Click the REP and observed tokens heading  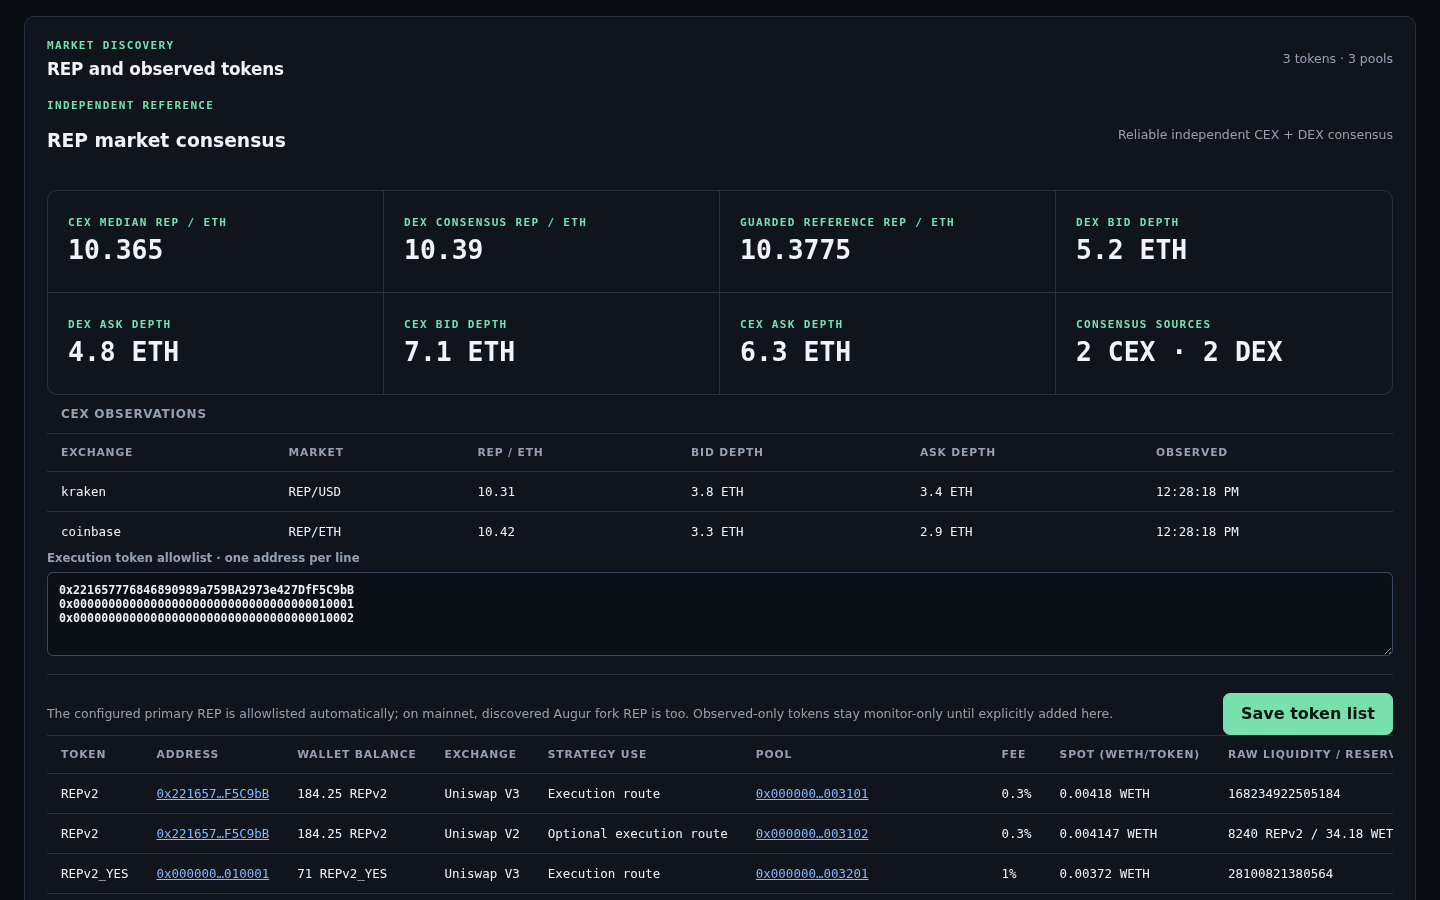(x=165, y=69)
